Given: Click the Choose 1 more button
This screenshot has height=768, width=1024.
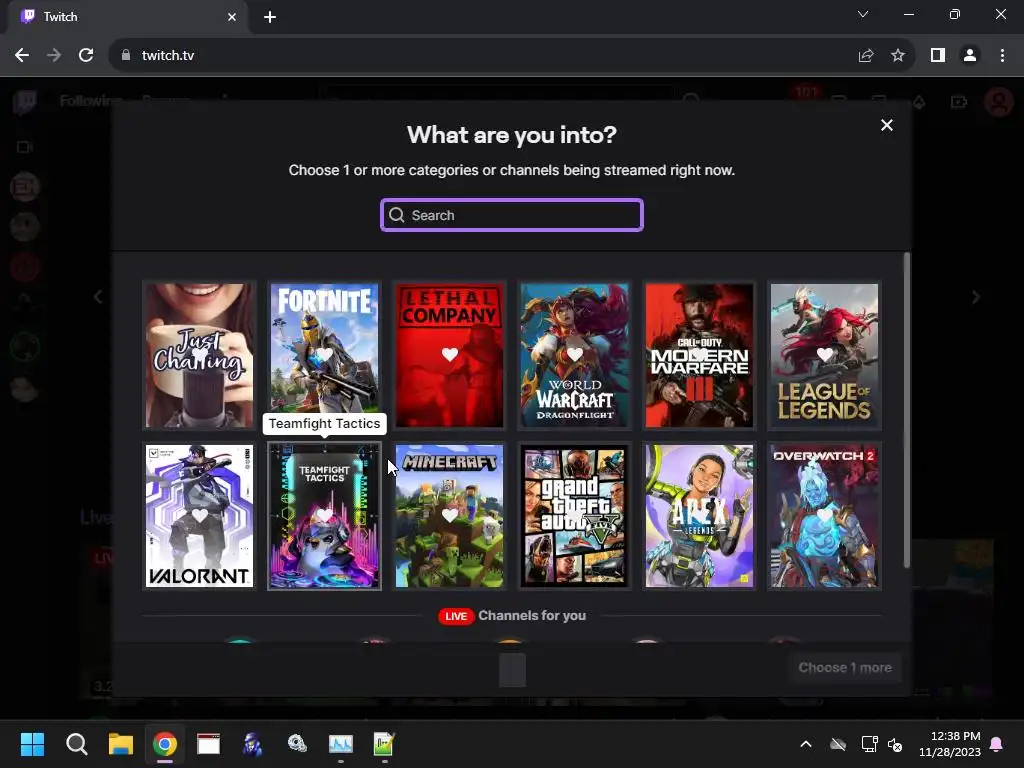Looking at the screenshot, I should click(x=844, y=667).
